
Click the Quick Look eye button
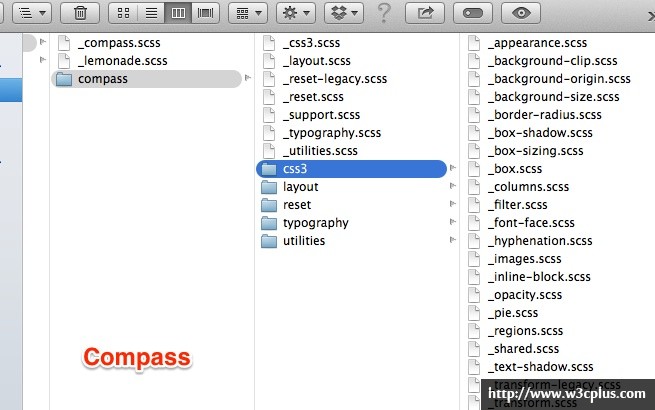coord(521,13)
